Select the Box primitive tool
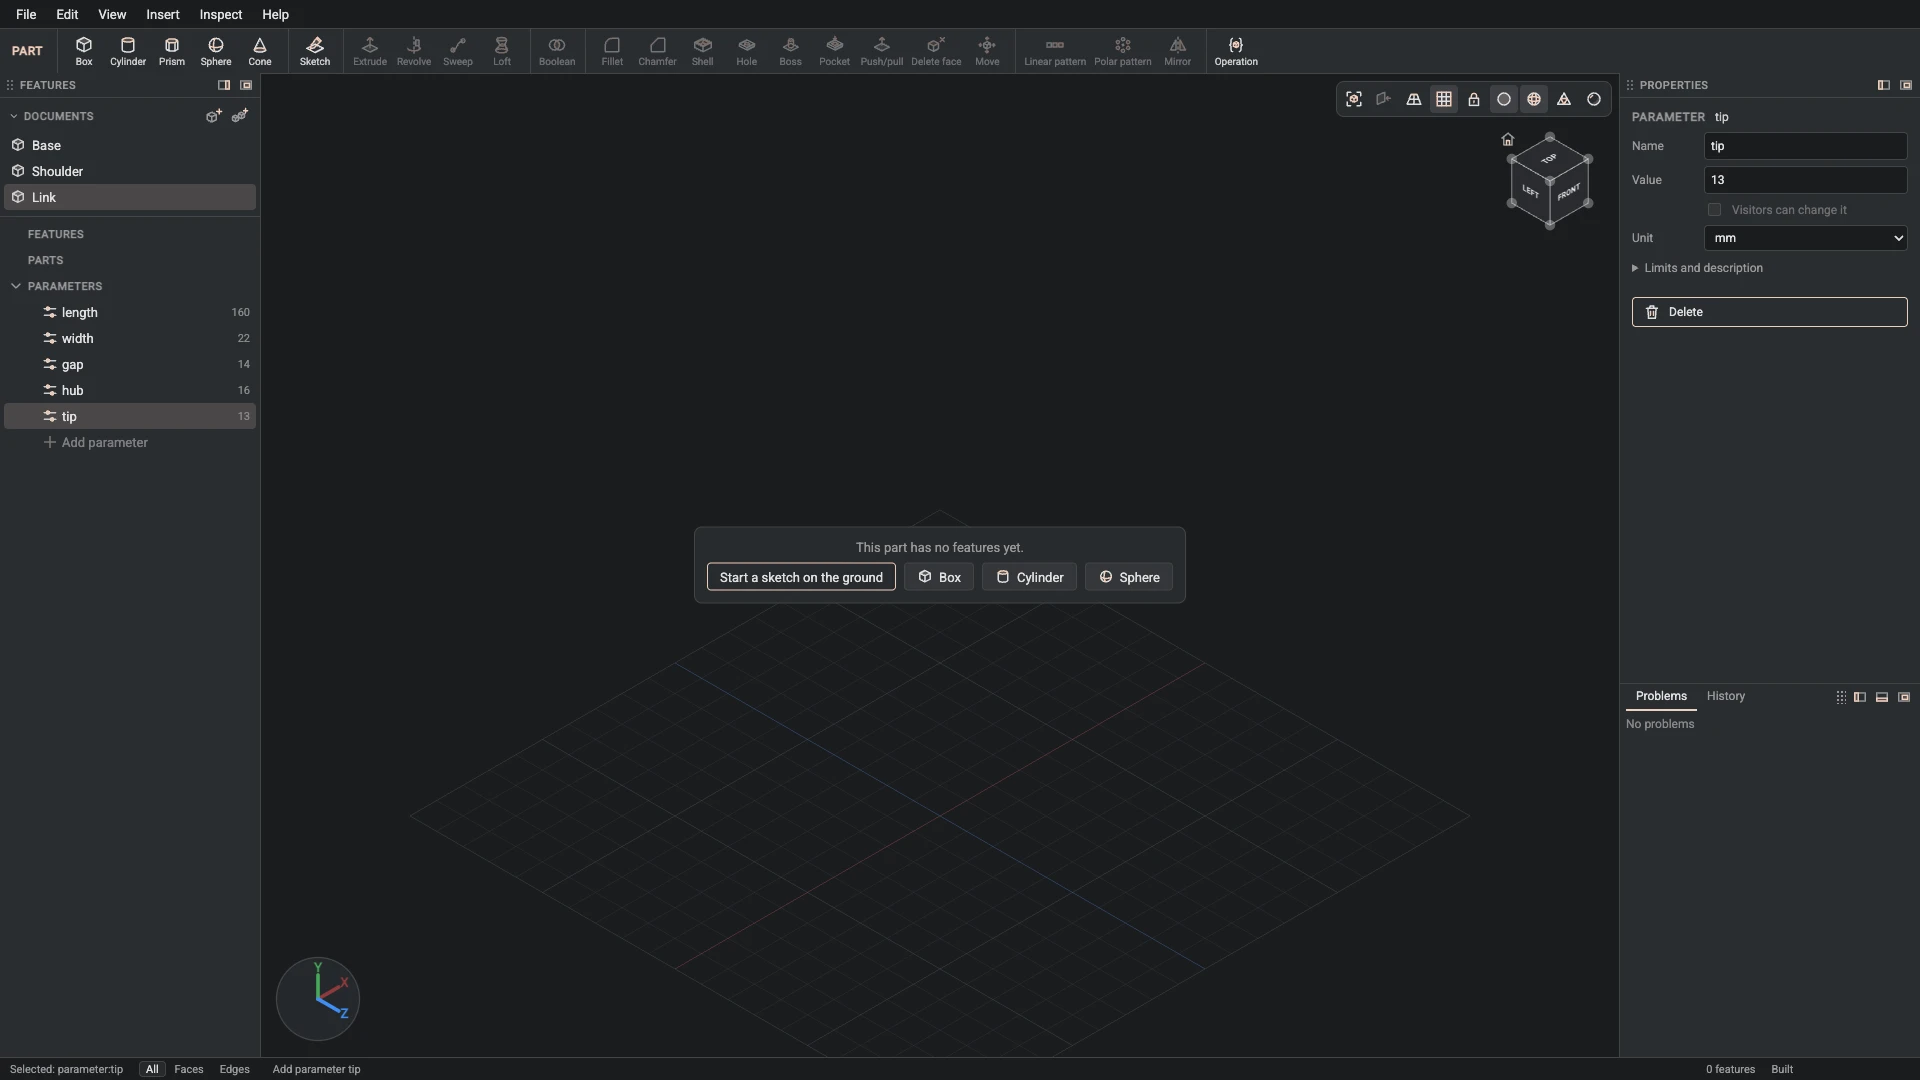The width and height of the screenshot is (1920, 1080). click(x=84, y=51)
